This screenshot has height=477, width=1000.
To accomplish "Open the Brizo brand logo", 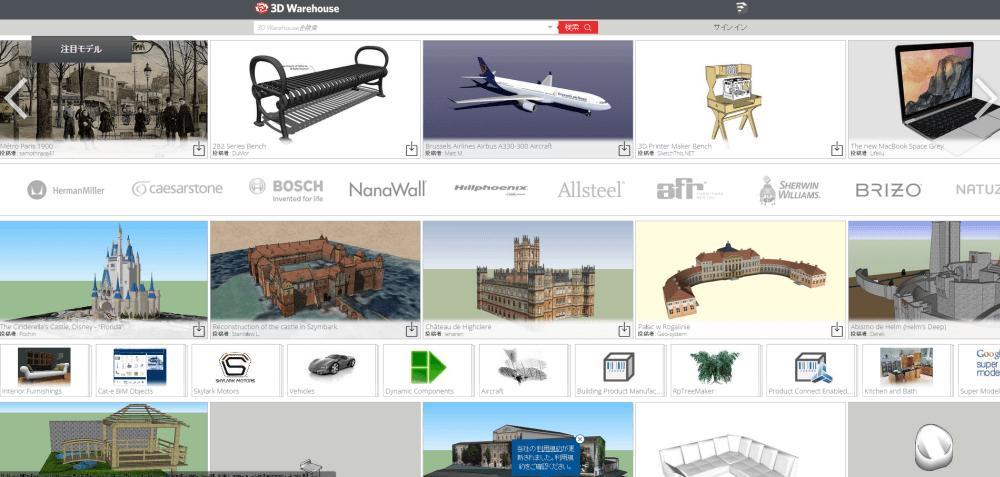I will tap(888, 189).
